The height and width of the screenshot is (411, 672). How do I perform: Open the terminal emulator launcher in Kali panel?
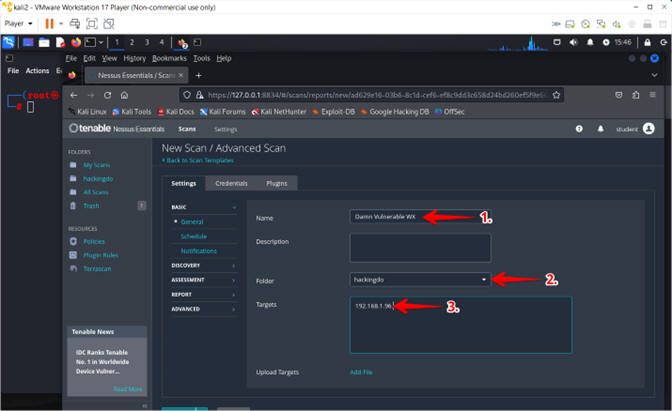coord(90,42)
